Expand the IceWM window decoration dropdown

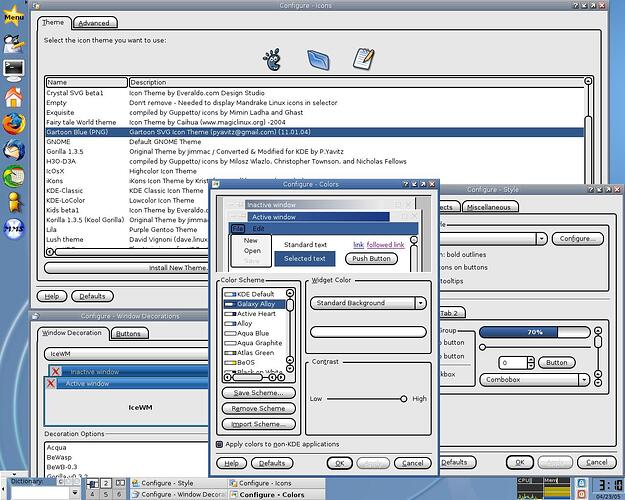127,354
